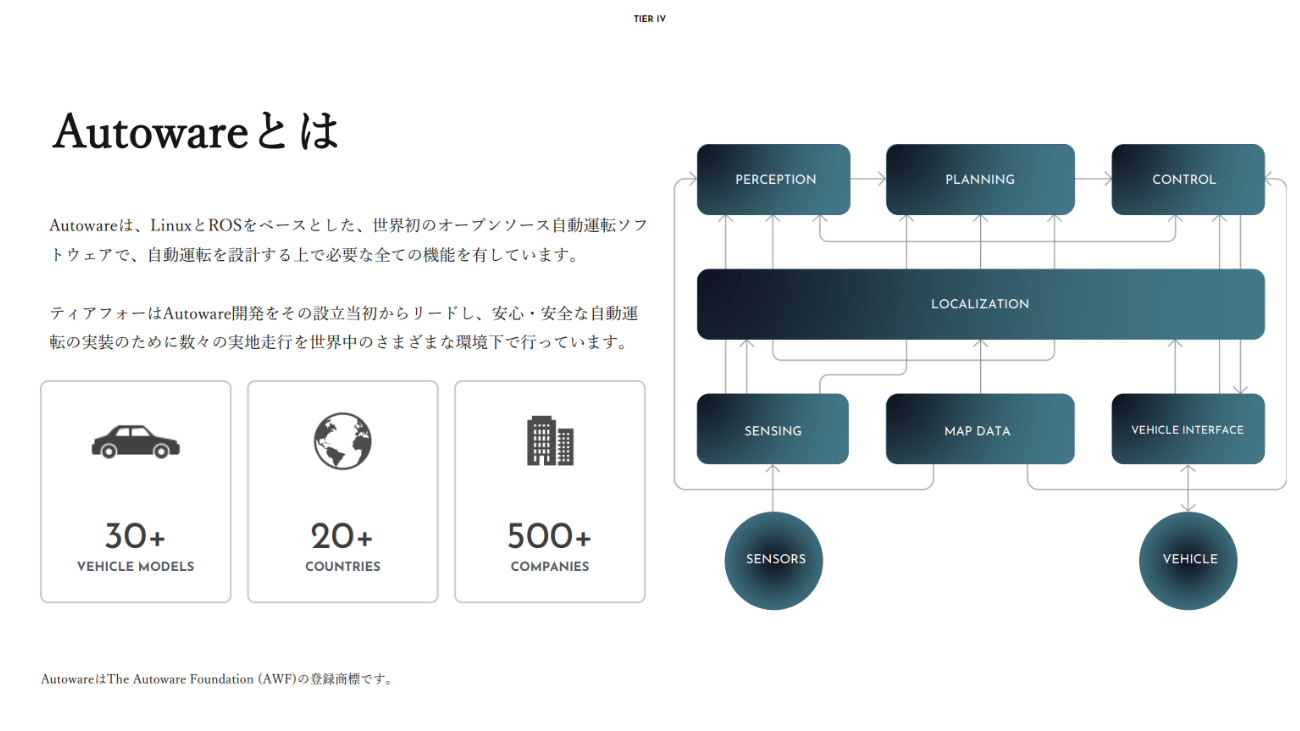Select the CONTROL block in the diagram

pyautogui.click(x=1188, y=179)
